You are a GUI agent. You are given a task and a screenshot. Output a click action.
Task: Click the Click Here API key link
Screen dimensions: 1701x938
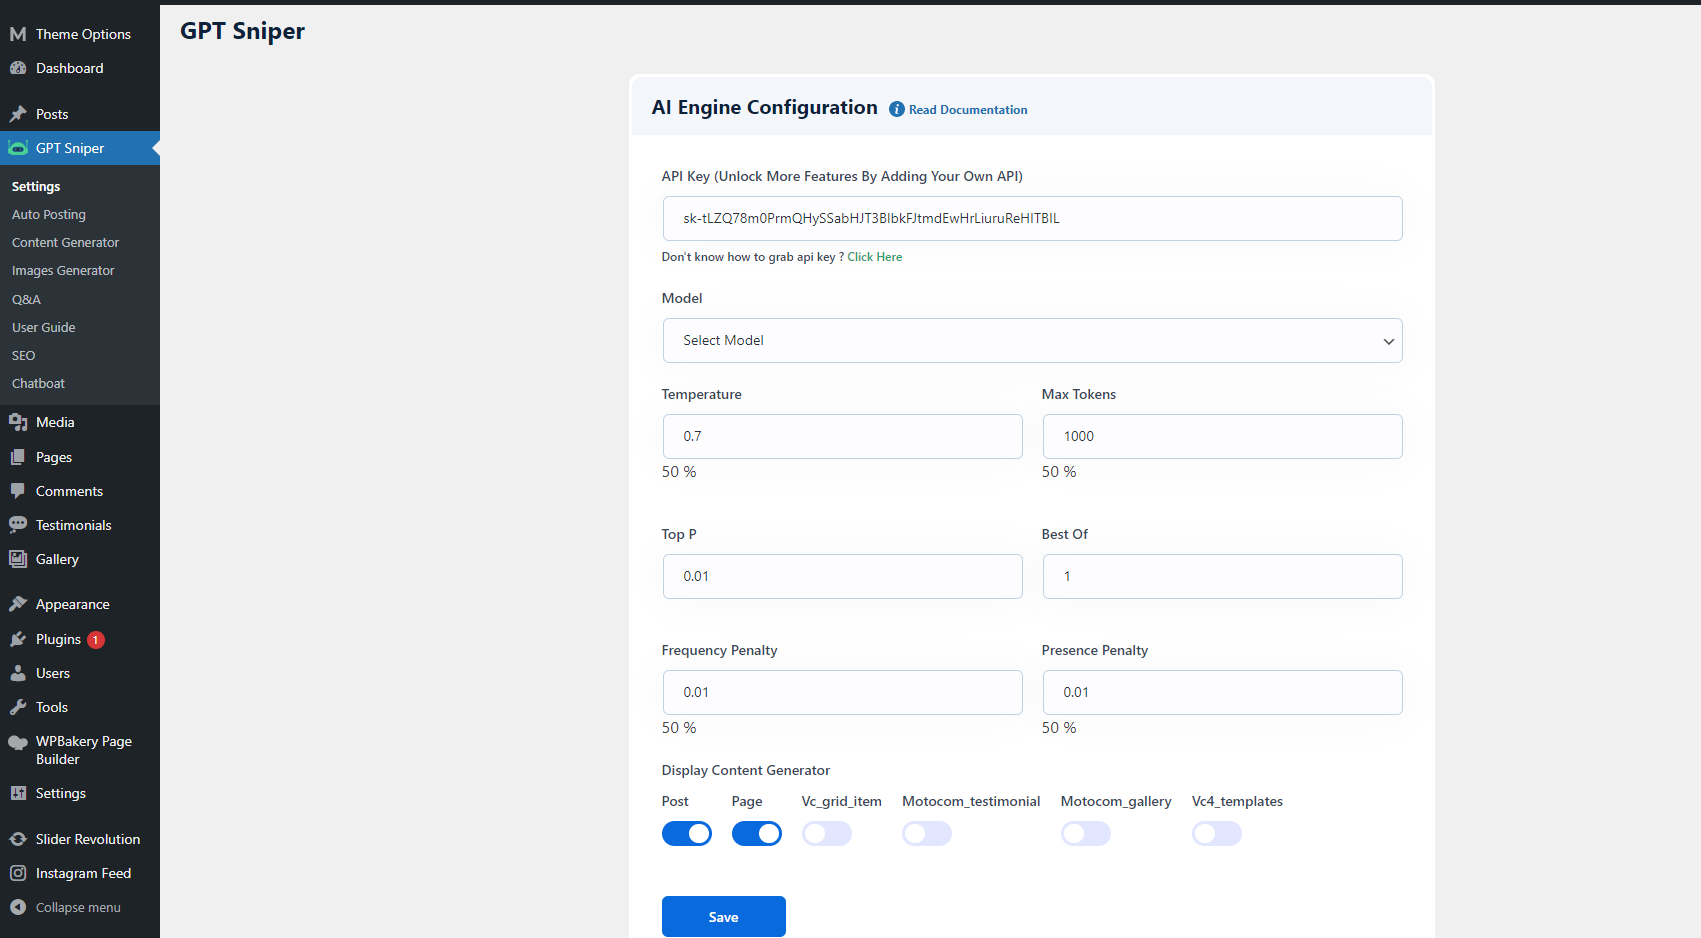point(875,257)
